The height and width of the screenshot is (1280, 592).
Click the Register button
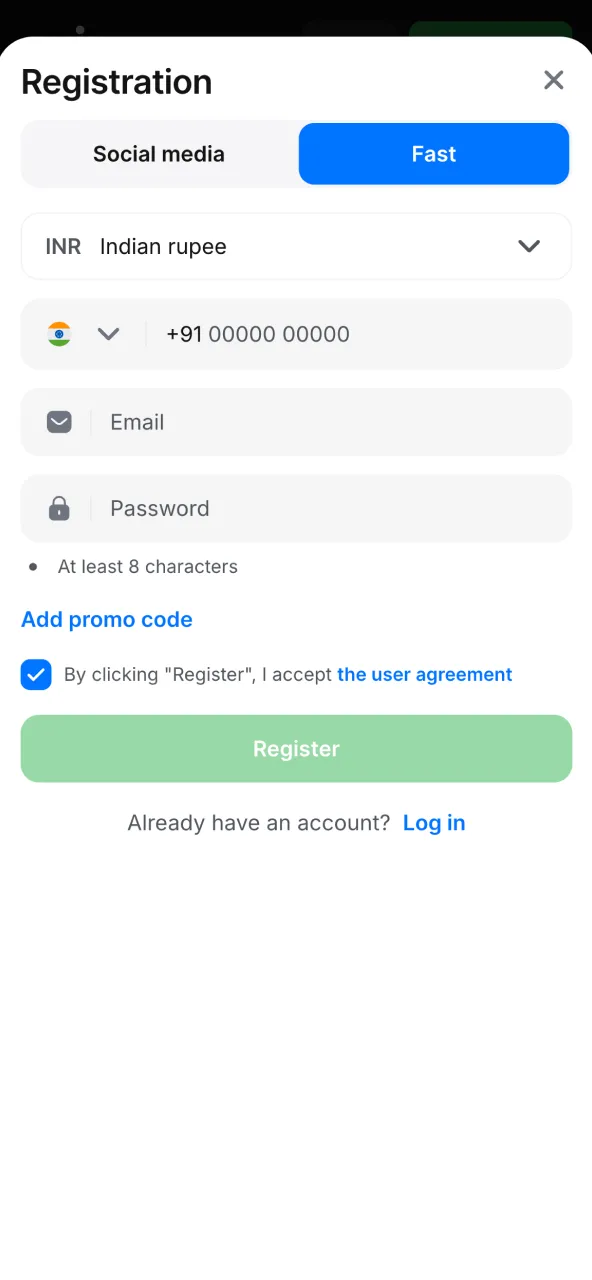(296, 748)
